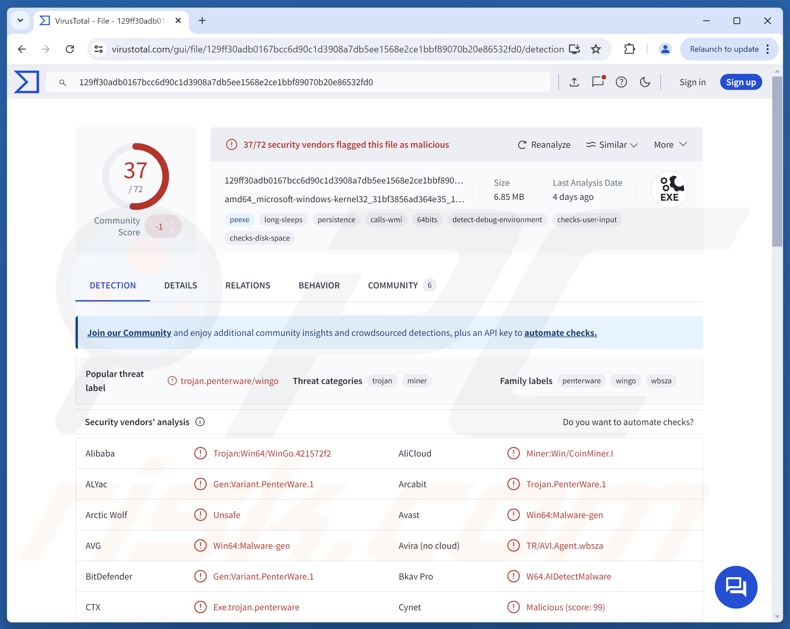The width and height of the screenshot is (790, 629).
Task: Switch to the COMMUNITY tab
Action: point(402,285)
